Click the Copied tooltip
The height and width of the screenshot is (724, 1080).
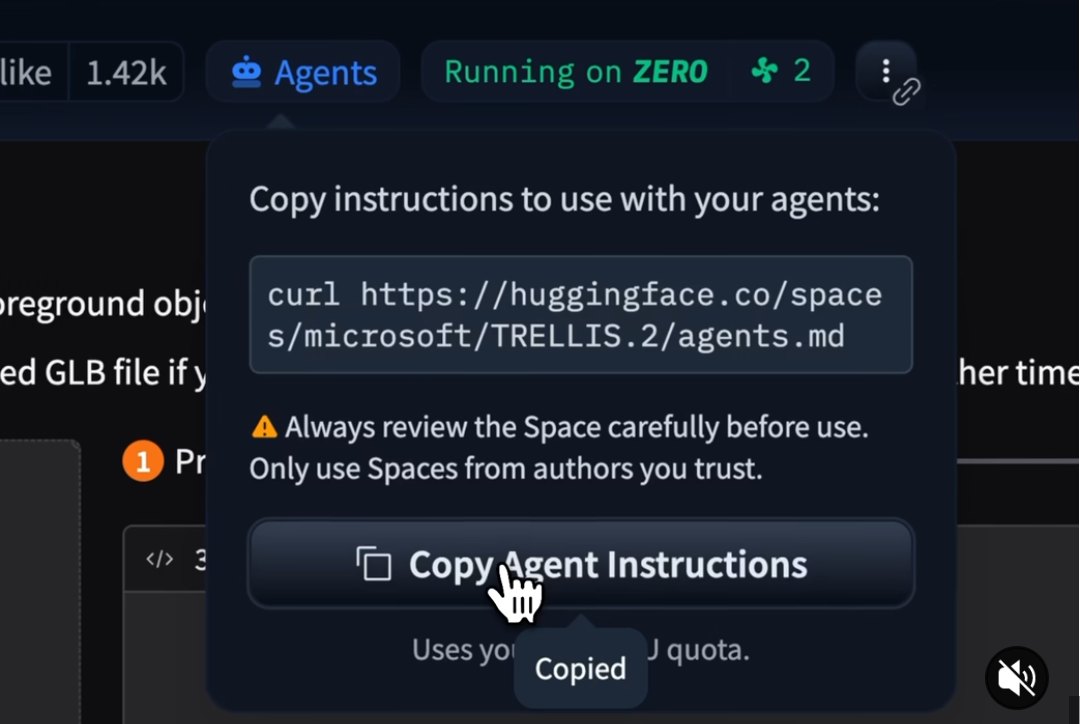coord(580,668)
